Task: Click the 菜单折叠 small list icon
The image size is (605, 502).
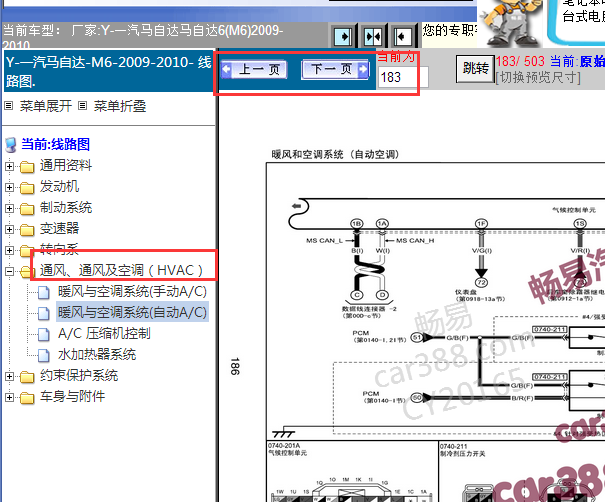Action: tap(83, 105)
